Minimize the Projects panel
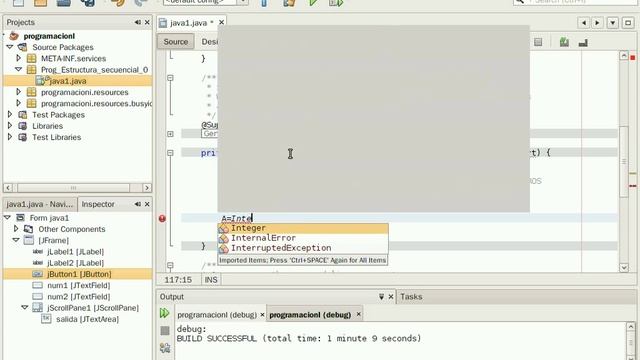 click(138, 22)
